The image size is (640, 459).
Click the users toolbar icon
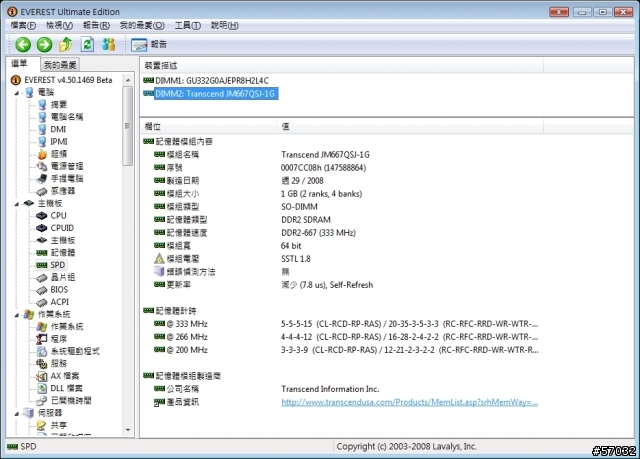point(109,44)
